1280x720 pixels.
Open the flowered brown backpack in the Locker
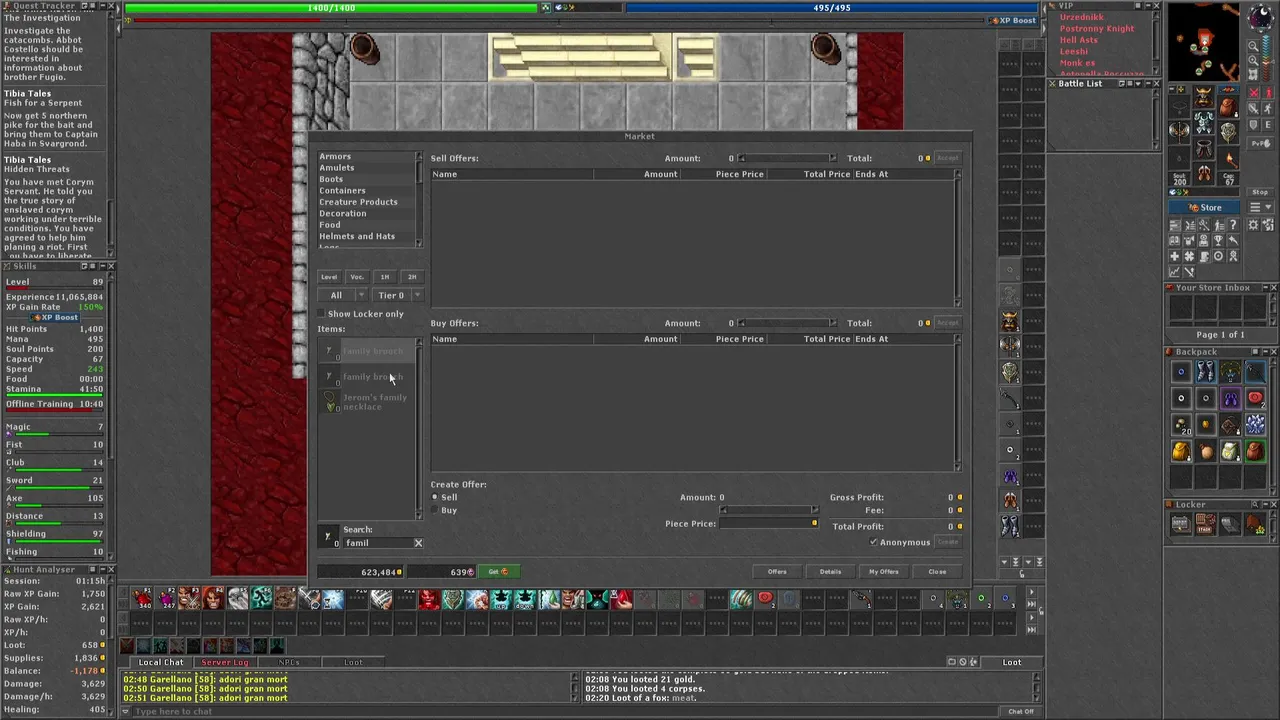click(1255, 525)
